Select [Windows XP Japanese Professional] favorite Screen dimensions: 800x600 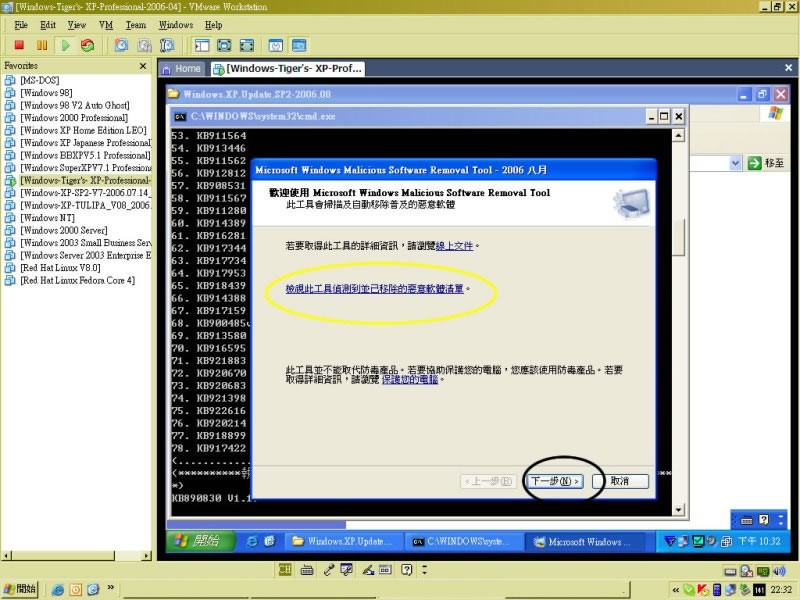pyautogui.click(x=85, y=143)
